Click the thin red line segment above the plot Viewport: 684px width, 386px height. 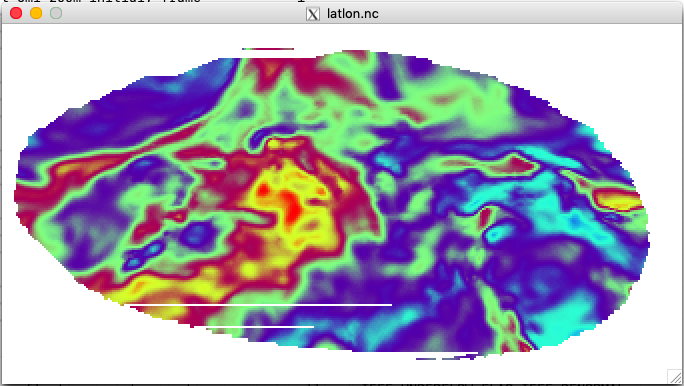(268, 49)
